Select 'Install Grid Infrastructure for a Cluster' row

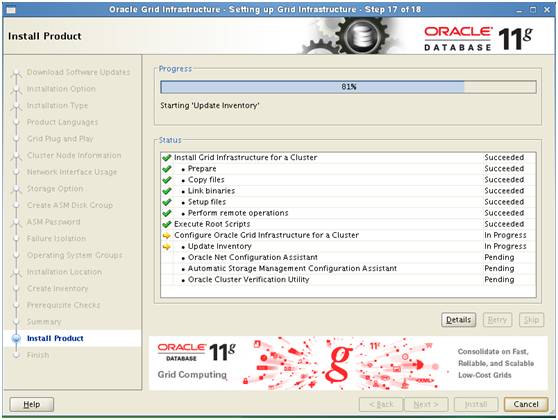[x=348, y=157]
